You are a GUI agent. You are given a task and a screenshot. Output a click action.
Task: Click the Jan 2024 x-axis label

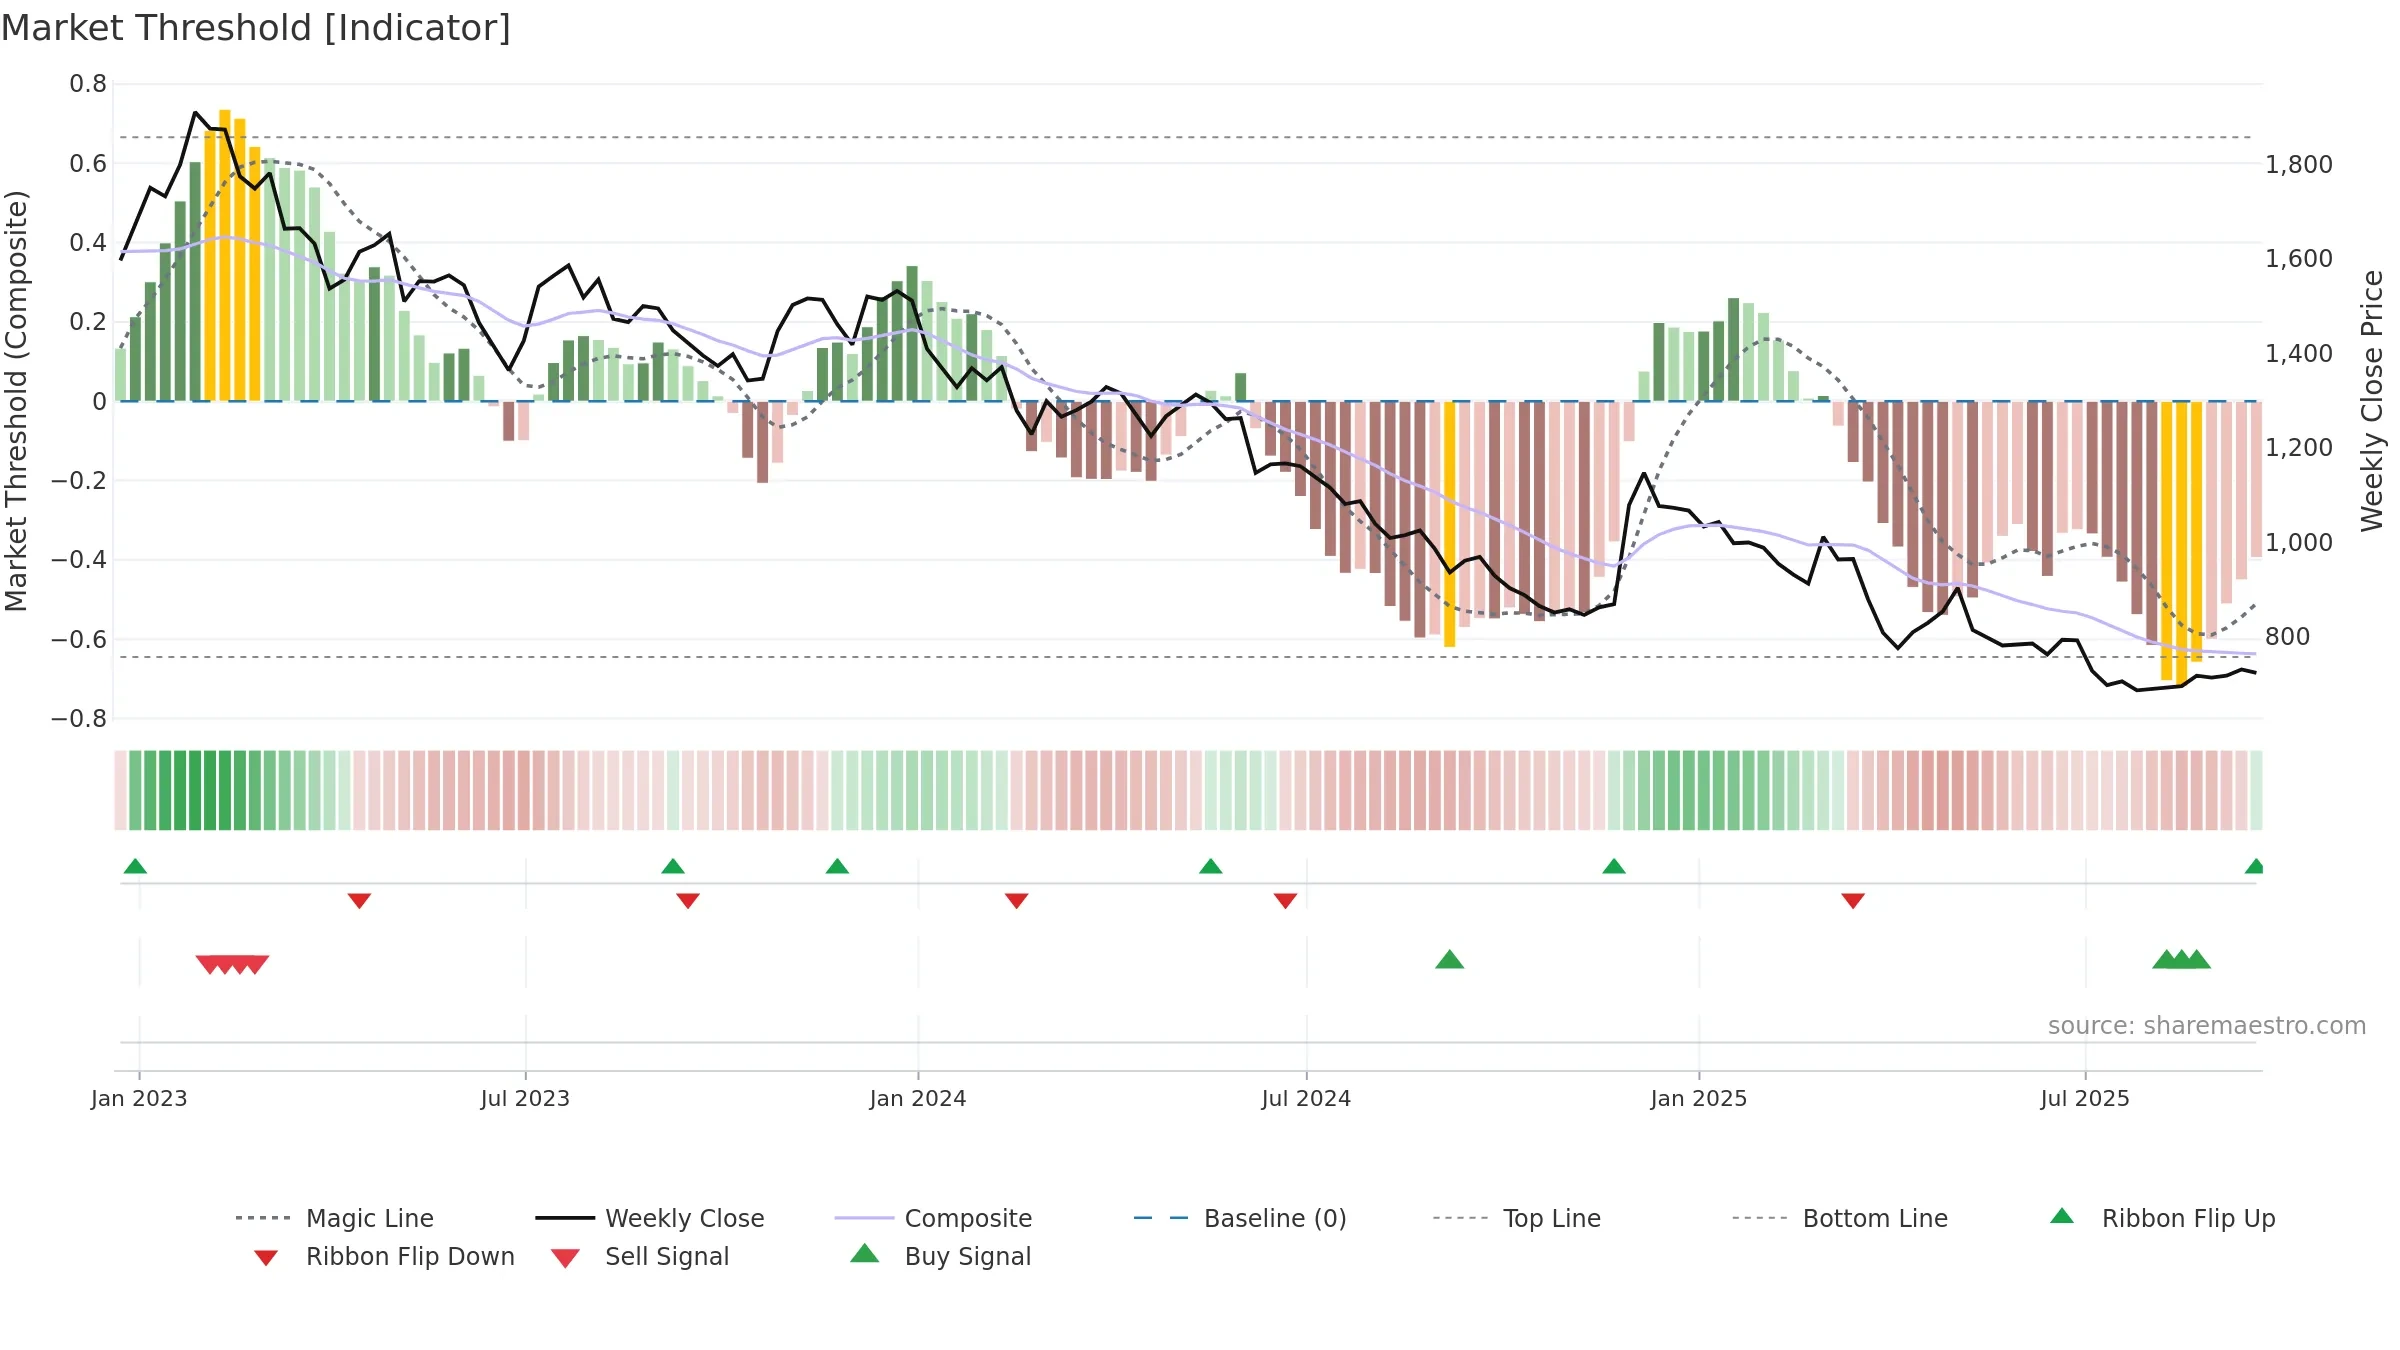coord(918,1098)
